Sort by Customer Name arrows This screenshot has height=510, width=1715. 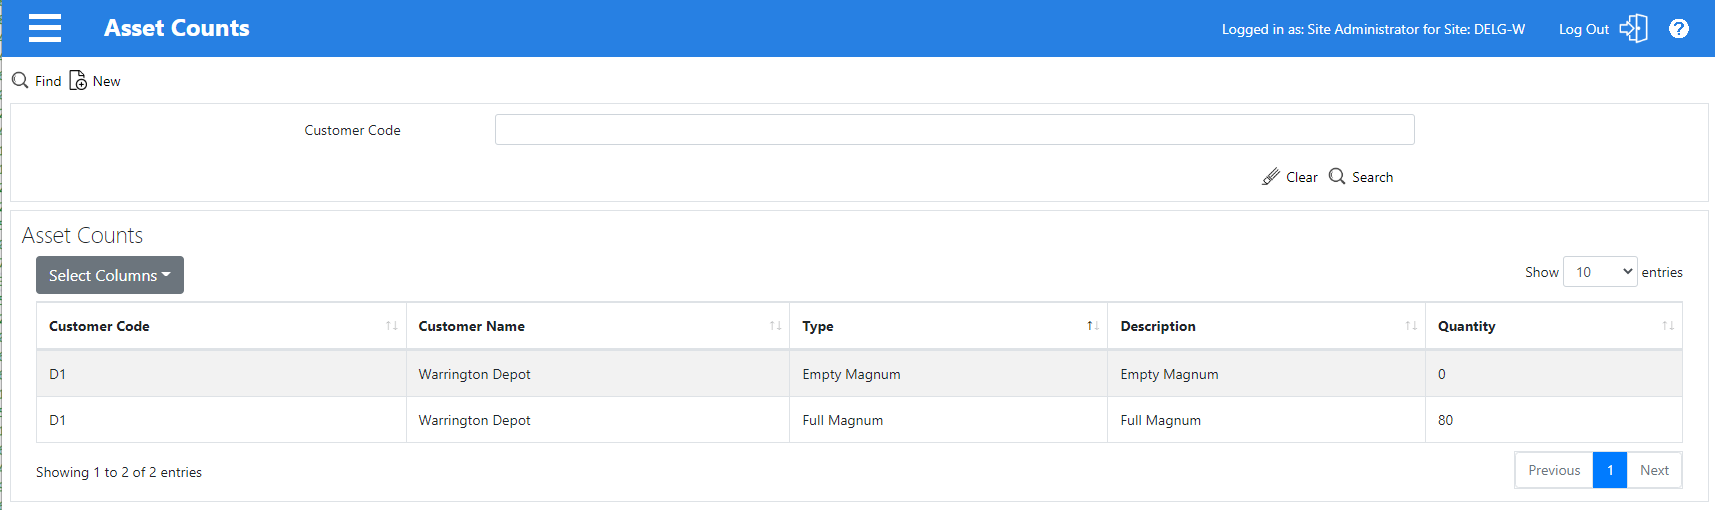775,326
